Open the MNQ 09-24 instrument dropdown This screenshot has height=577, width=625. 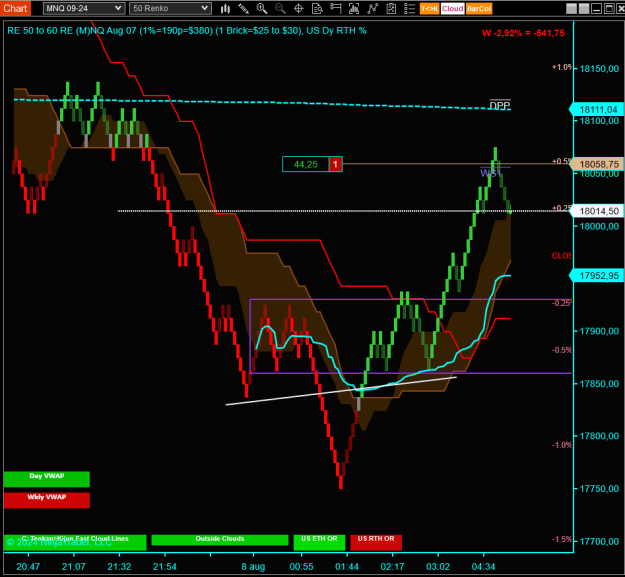(84, 8)
